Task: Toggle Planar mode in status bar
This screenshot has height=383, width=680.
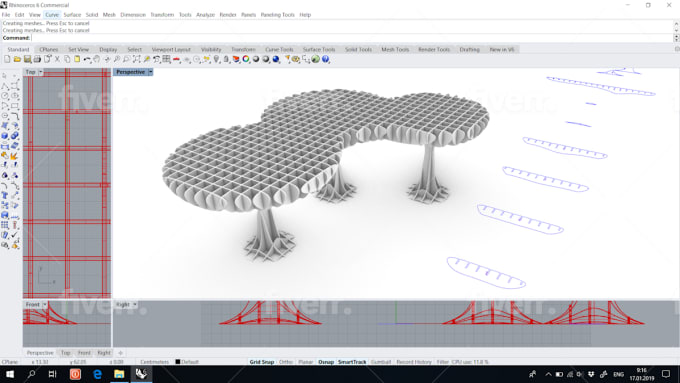Action: tap(306, 362)
